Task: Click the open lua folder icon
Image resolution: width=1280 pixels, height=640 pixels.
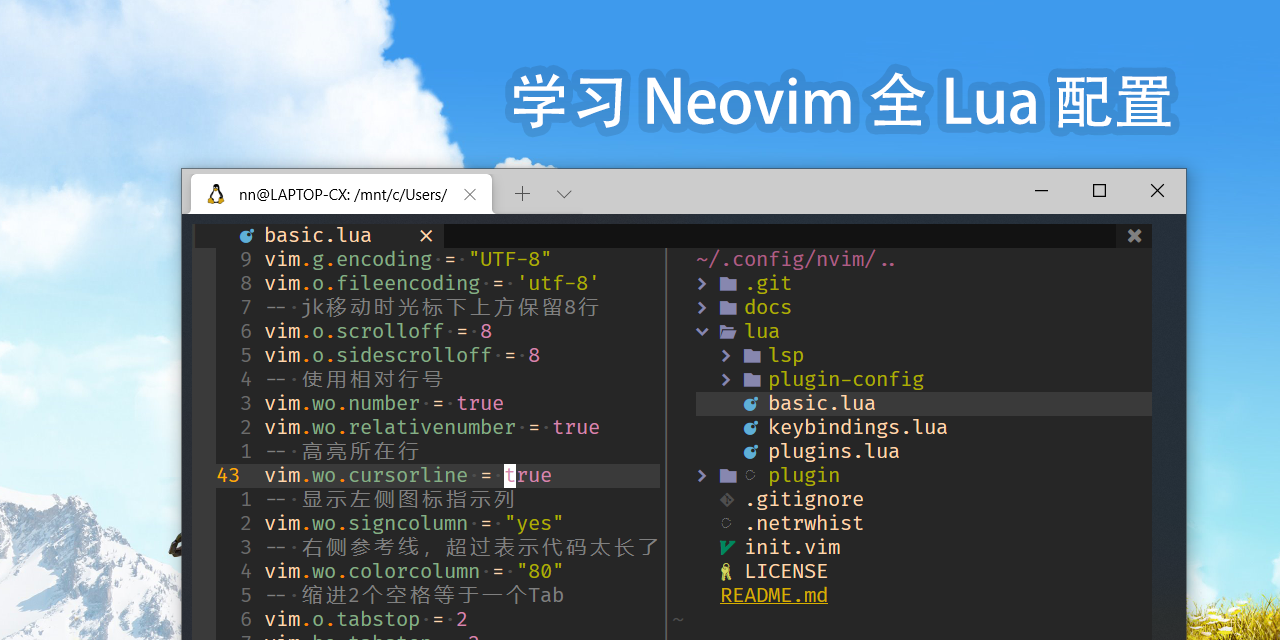Action: (x=729, y=332)
